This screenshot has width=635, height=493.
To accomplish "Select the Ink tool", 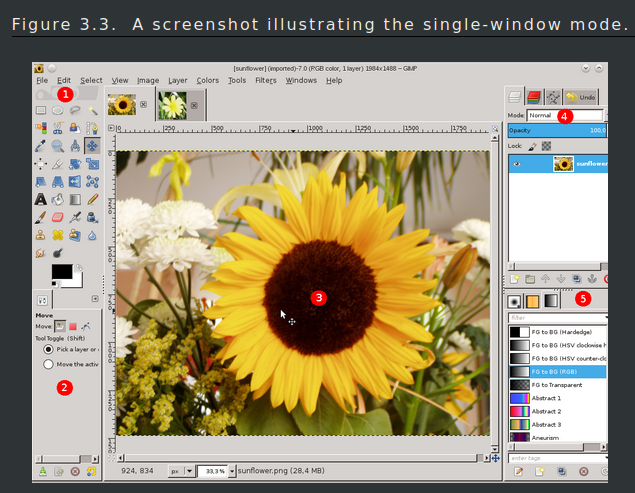I will (92, 218).
